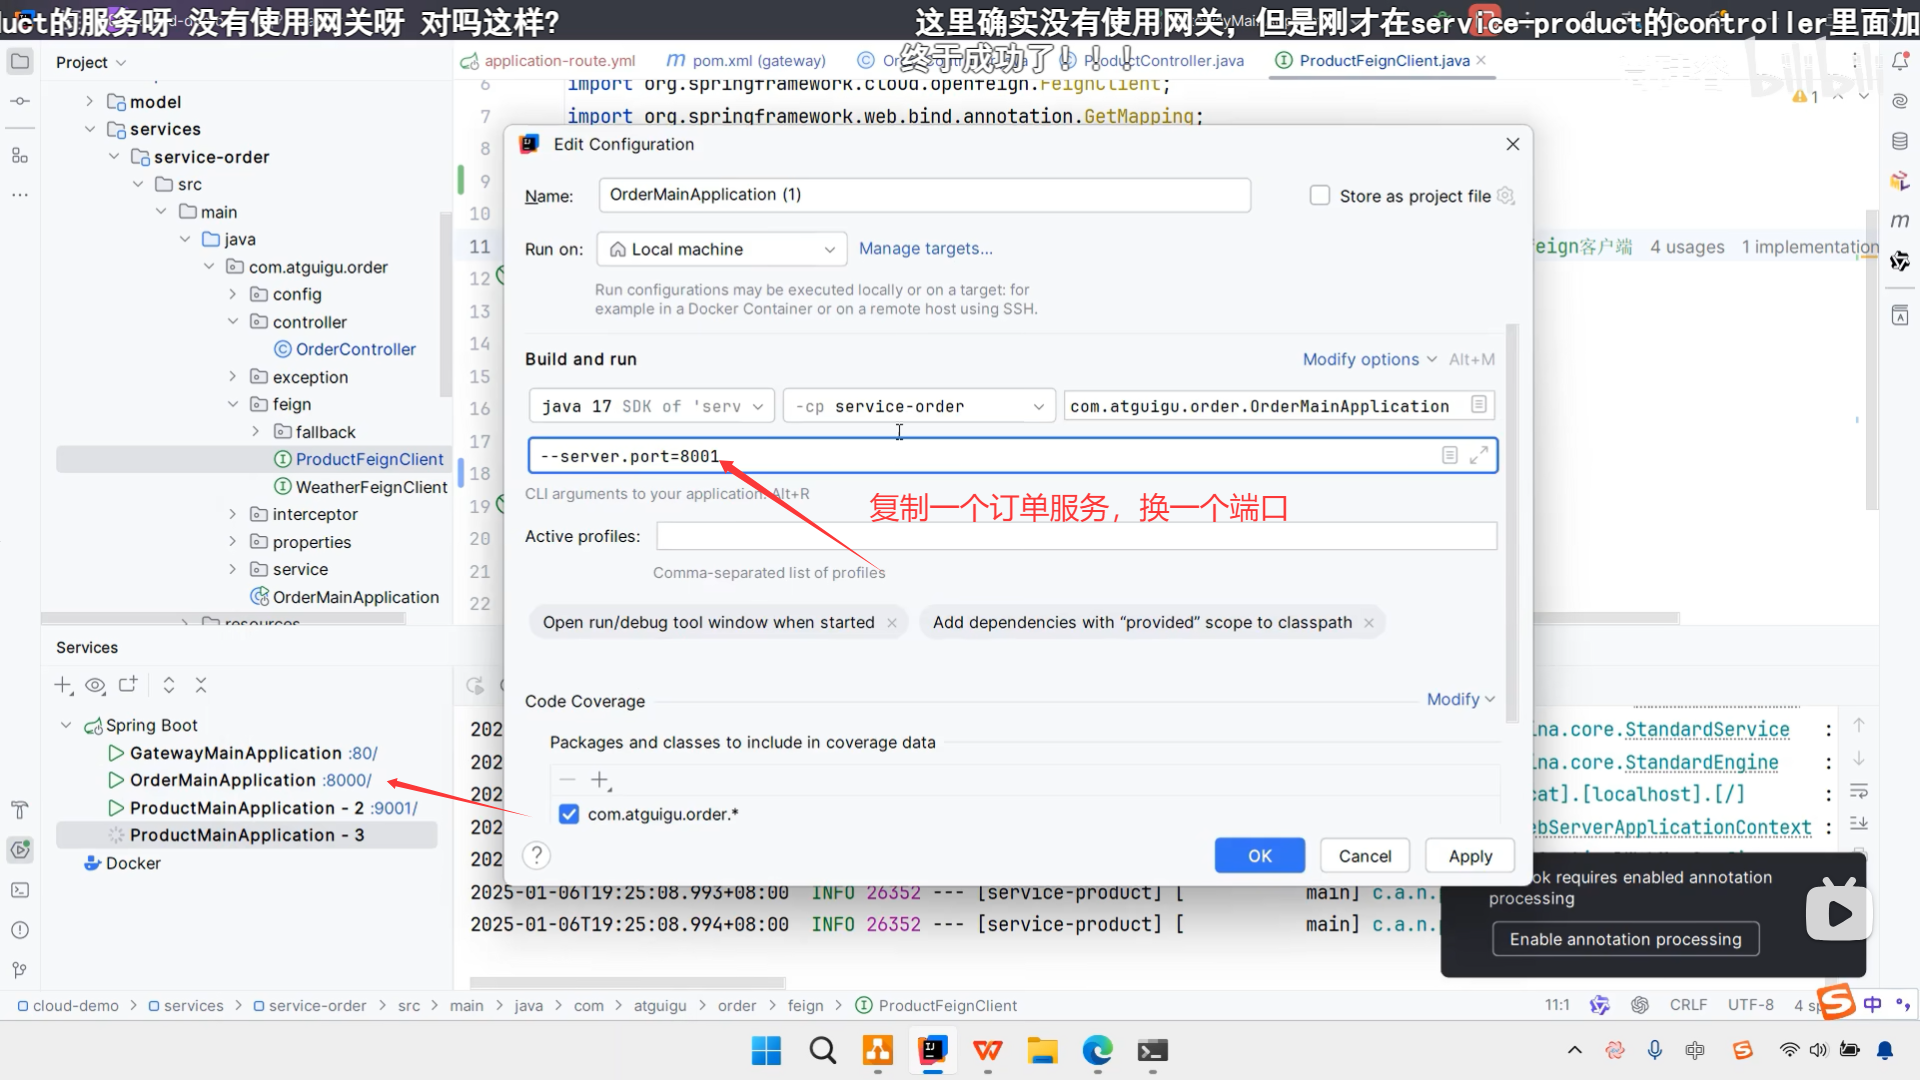Enable Store as project file checkbox

pyautogui.click(x=1320, y=196)
